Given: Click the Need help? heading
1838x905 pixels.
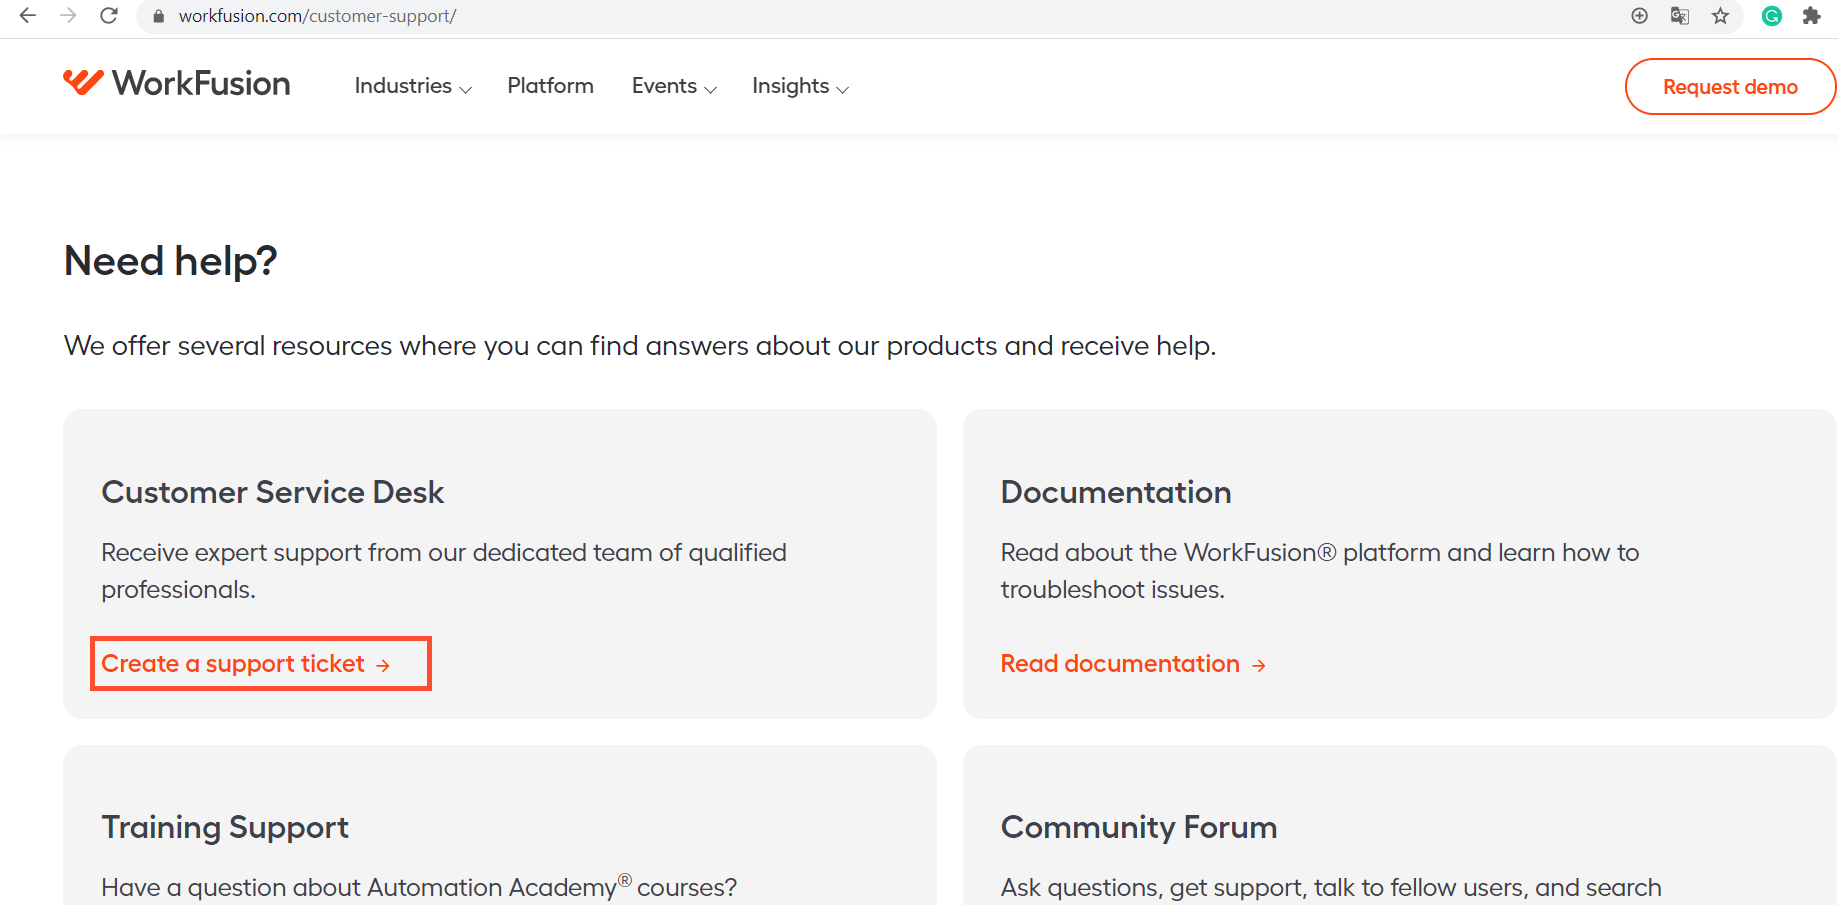Looking at the screenshot, I should point(171,261).
